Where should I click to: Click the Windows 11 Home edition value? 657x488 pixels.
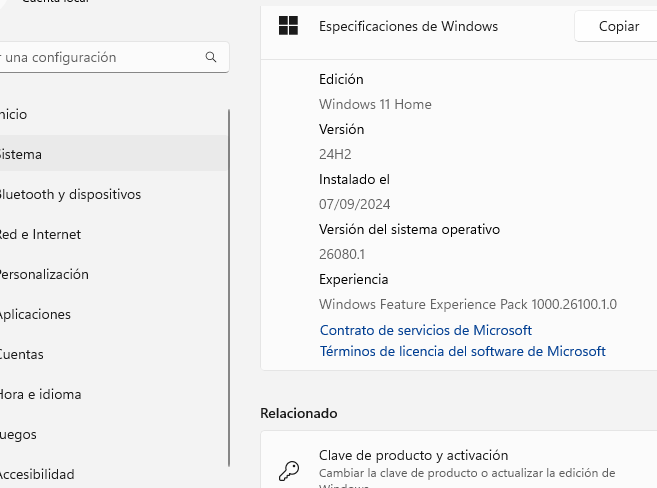tap(375, 104)
